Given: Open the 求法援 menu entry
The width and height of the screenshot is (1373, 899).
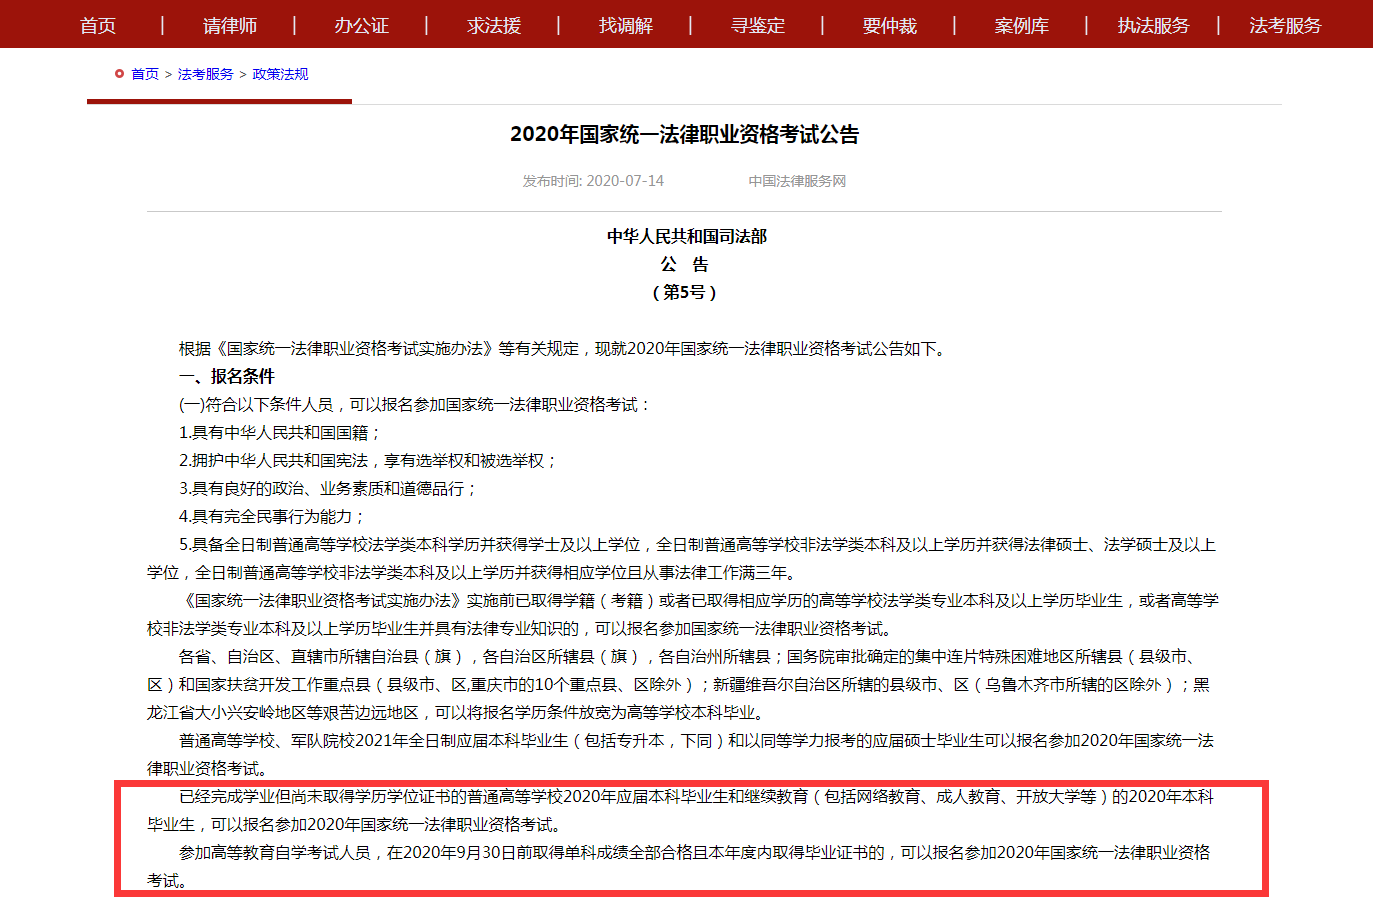Looking at the screenshot, I should tap(494, 25).
